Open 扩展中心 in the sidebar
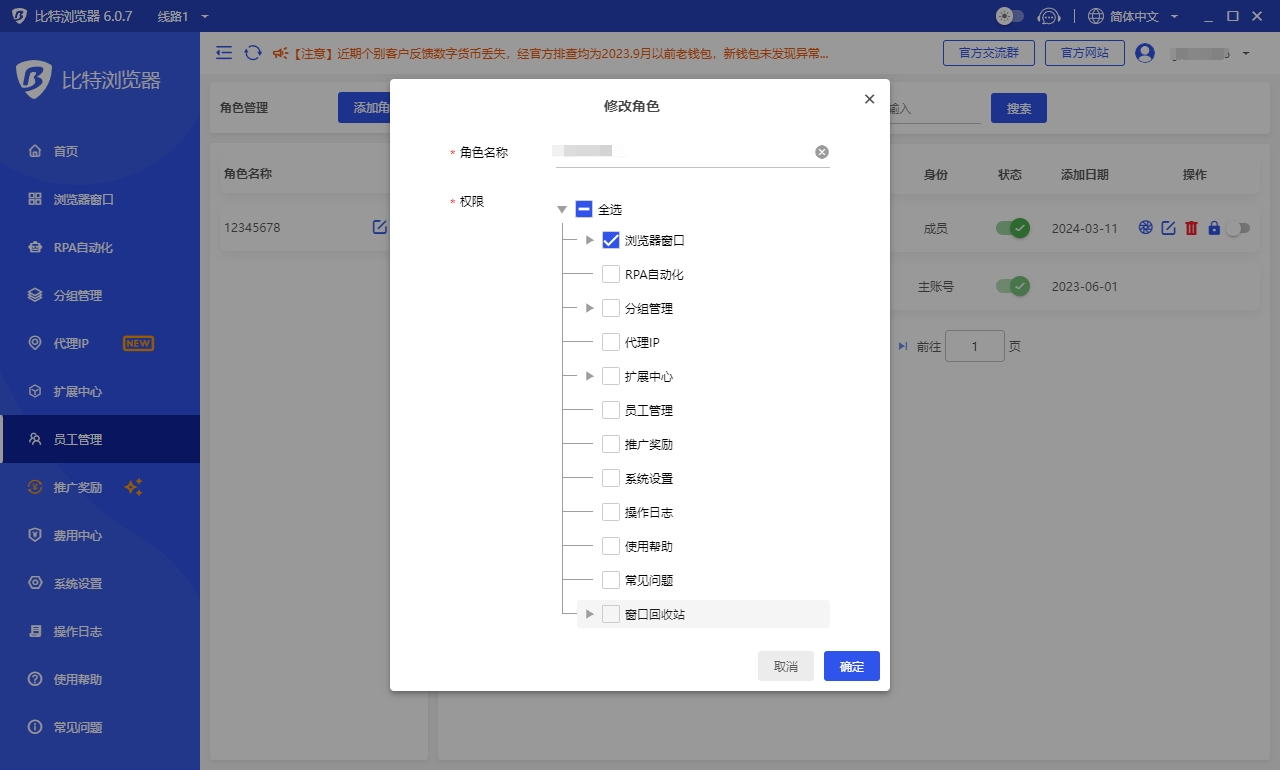The height and width of the screenshot is (770, 1280). tap(100, 391)
